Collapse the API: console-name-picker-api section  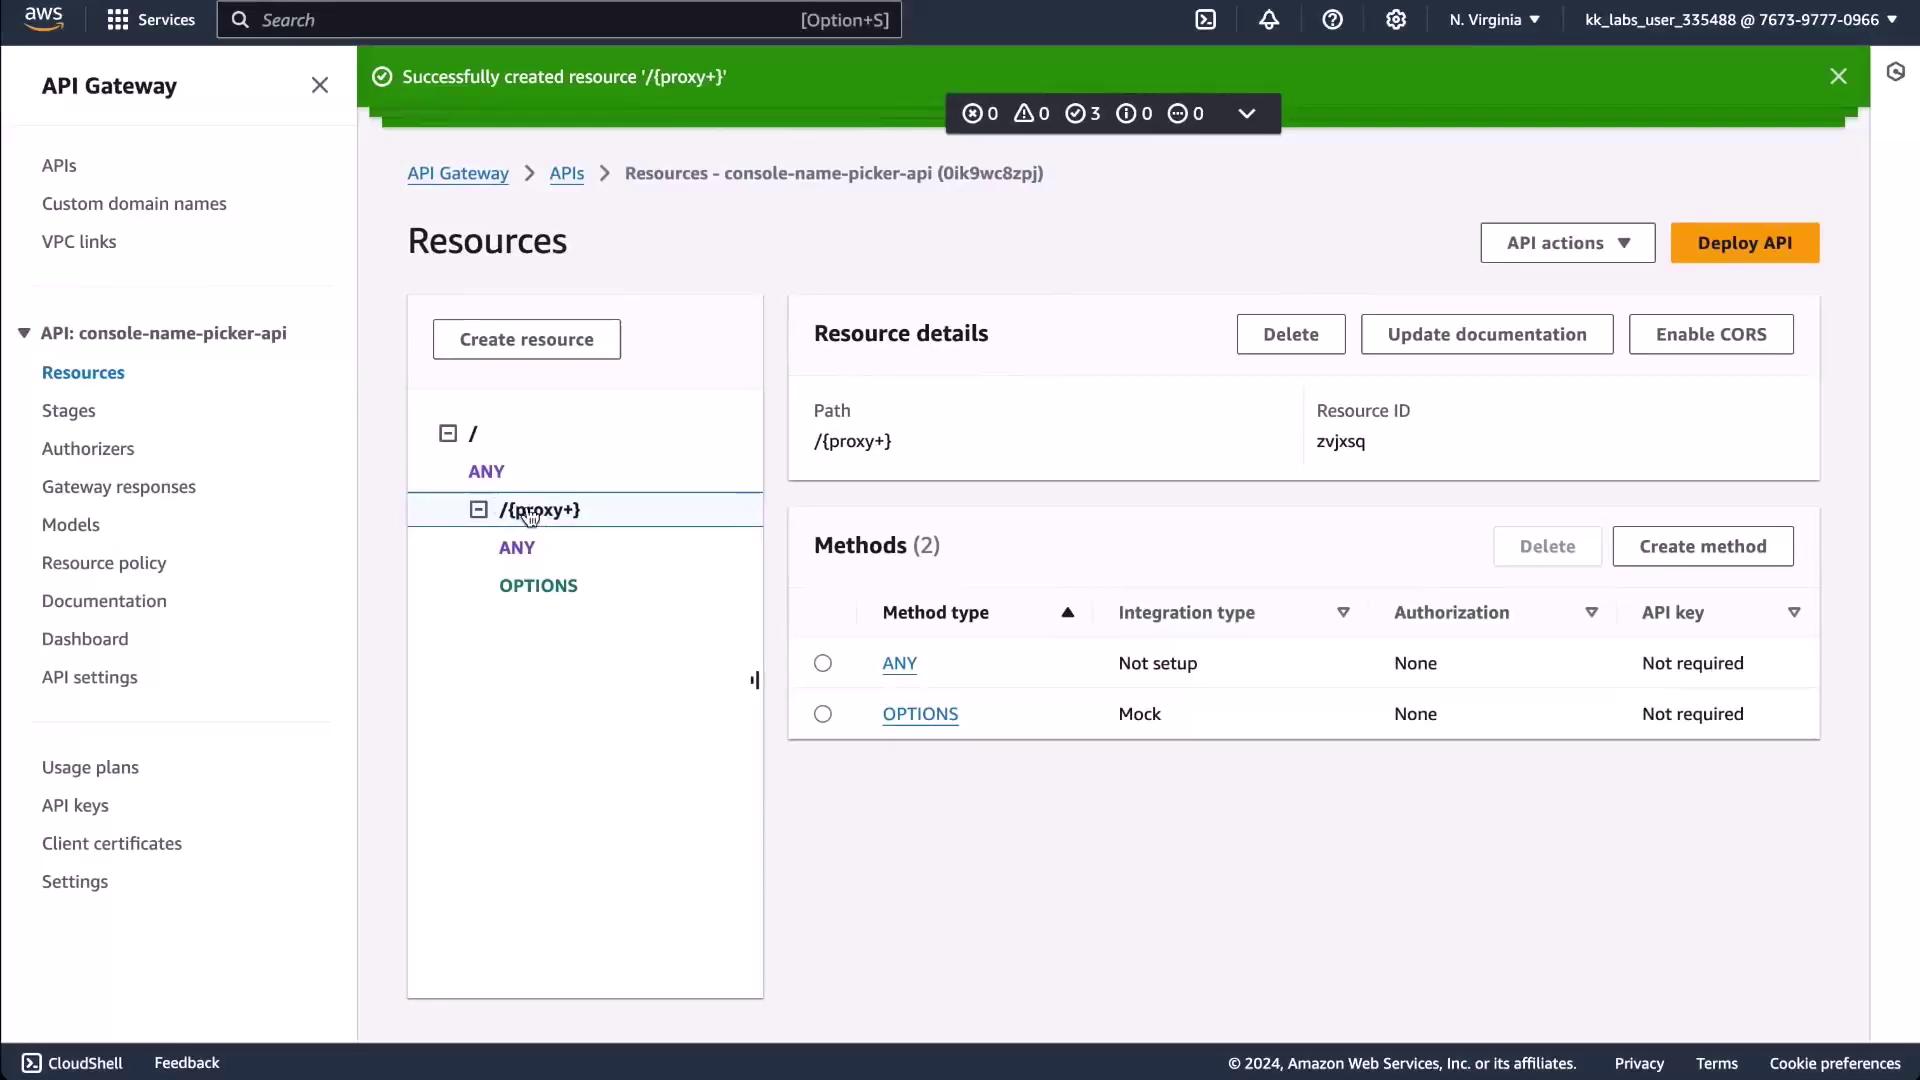click(x=24, y=333)
